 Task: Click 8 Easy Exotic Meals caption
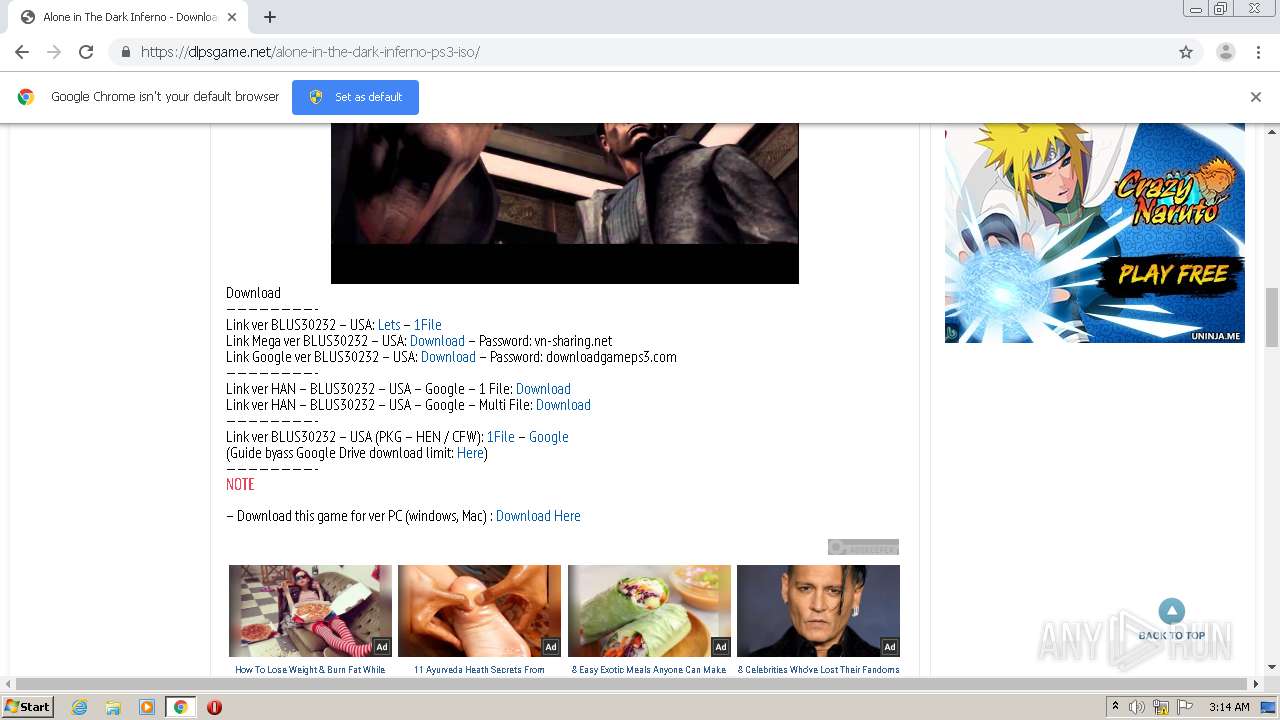point(649,670)
